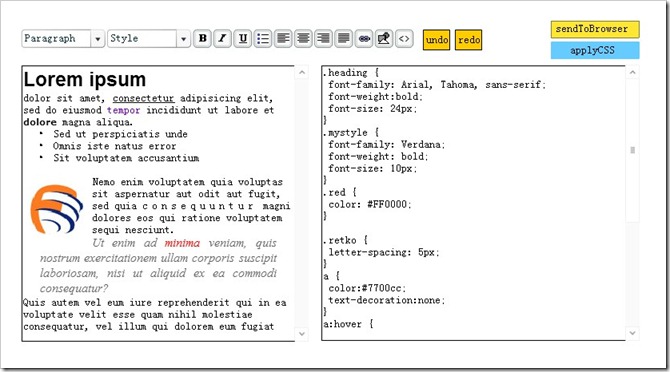The image size is (670, 372).
Task: Click the 'tempor' purple link
Action: tap(123, 110)
